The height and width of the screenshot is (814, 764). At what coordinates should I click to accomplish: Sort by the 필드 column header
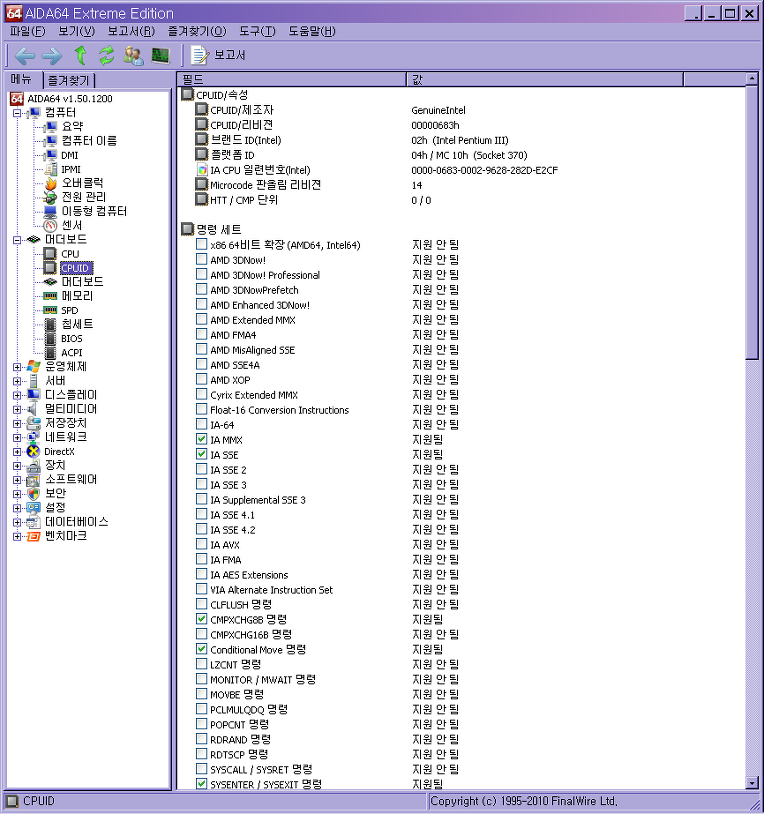click(292, 79)
